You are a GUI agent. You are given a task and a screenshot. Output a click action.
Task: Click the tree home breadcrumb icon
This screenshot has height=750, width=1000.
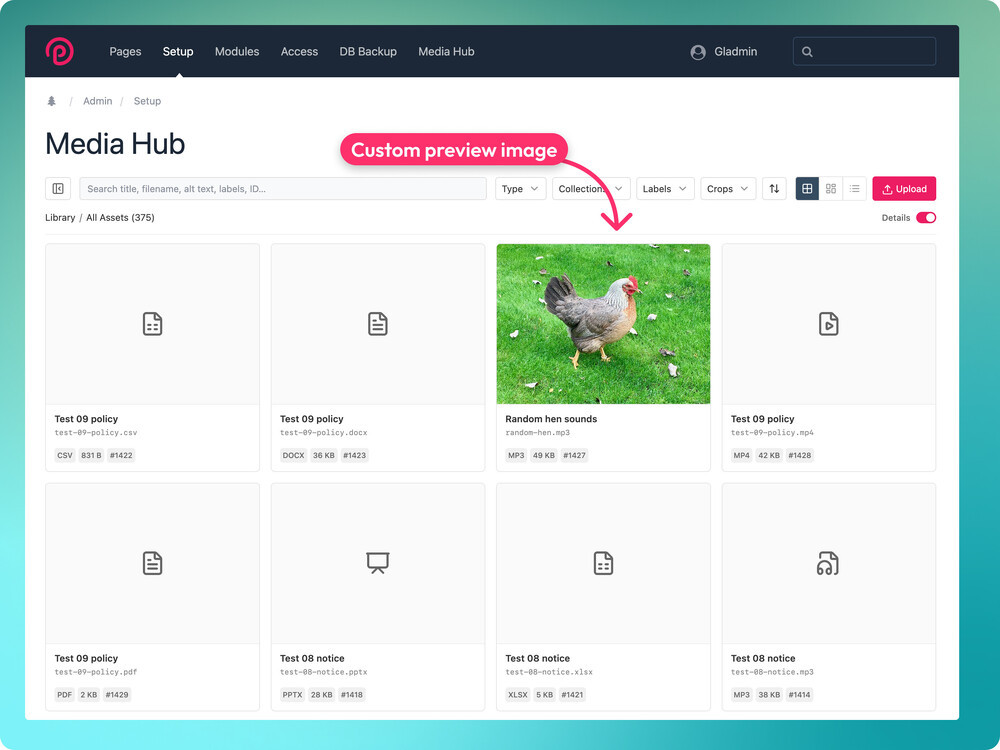[x=52, y=101]
